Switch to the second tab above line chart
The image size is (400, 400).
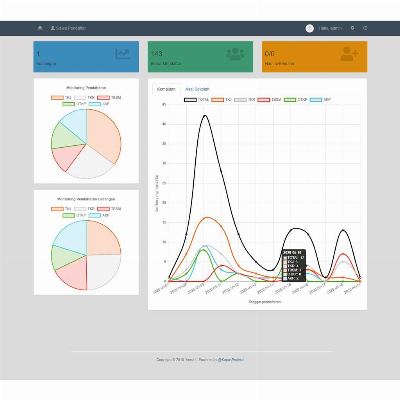pyautogui.click(x=197, y=89)
